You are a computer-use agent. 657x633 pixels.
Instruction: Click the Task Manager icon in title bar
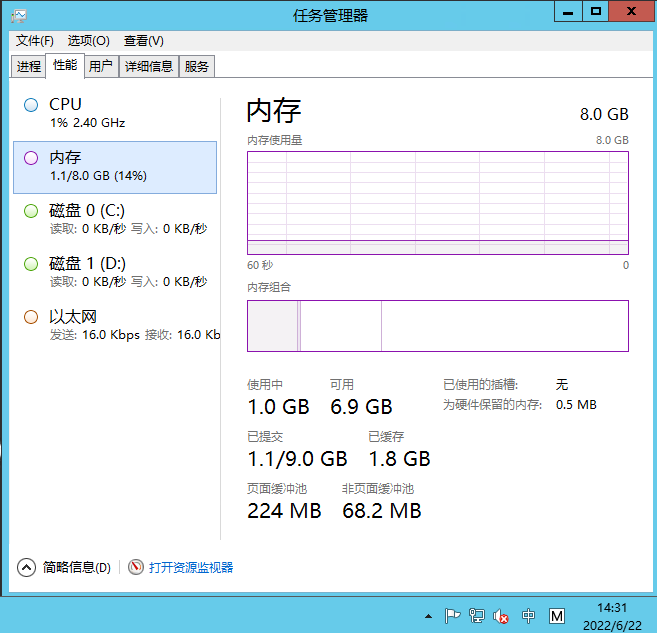tap(20, 14)
